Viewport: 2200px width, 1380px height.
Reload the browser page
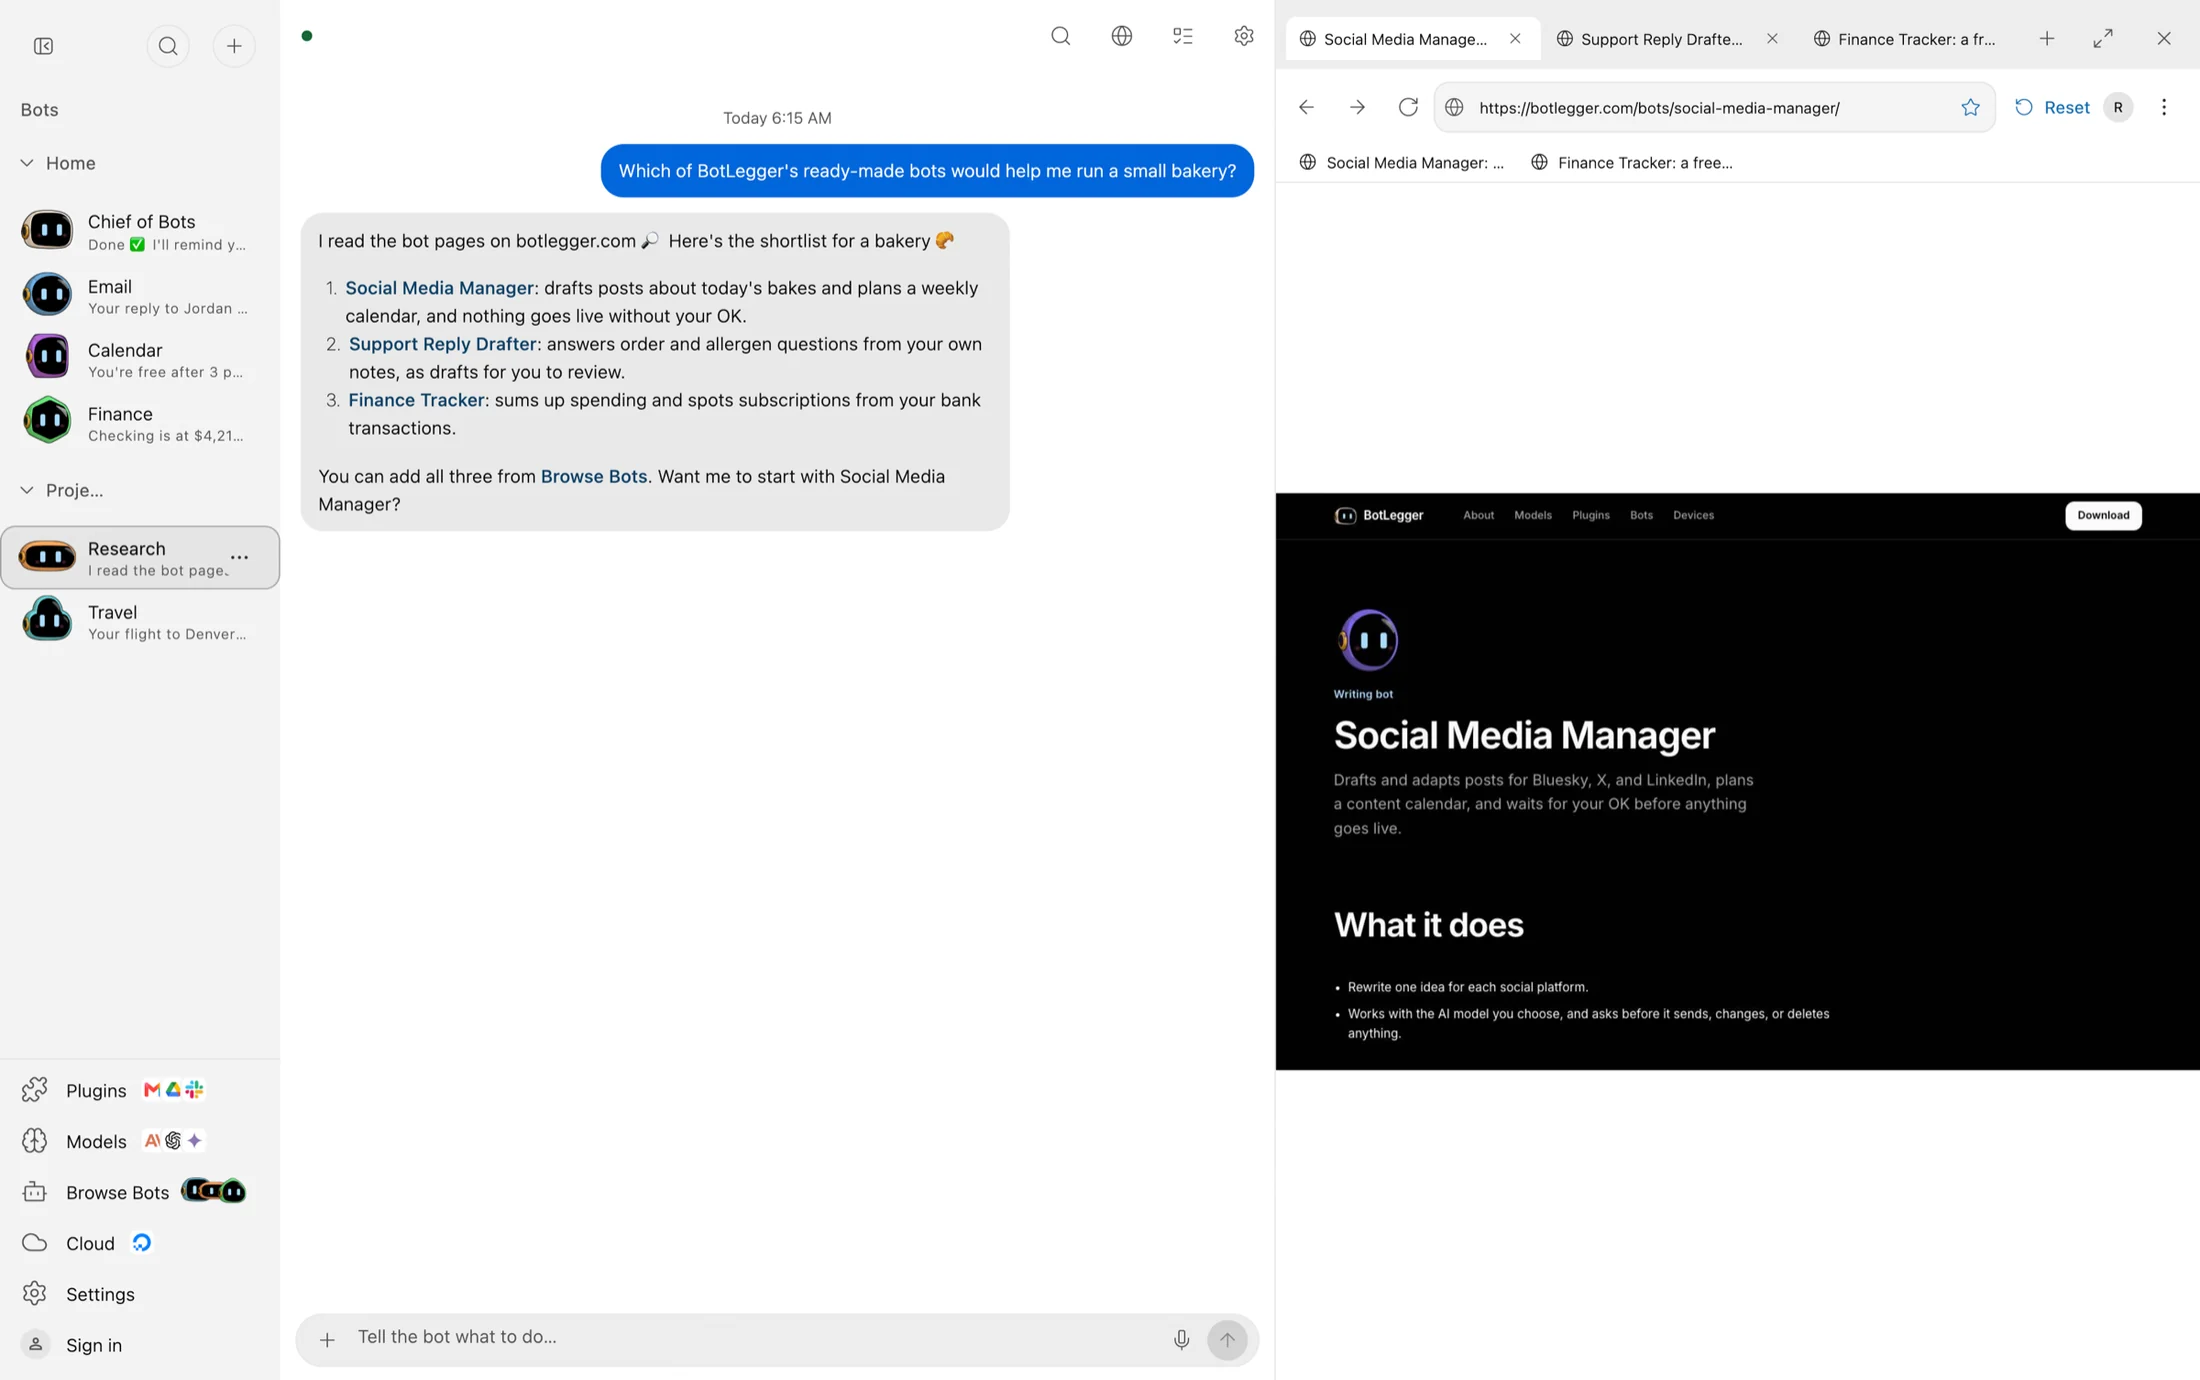(x=1408, y=107)
